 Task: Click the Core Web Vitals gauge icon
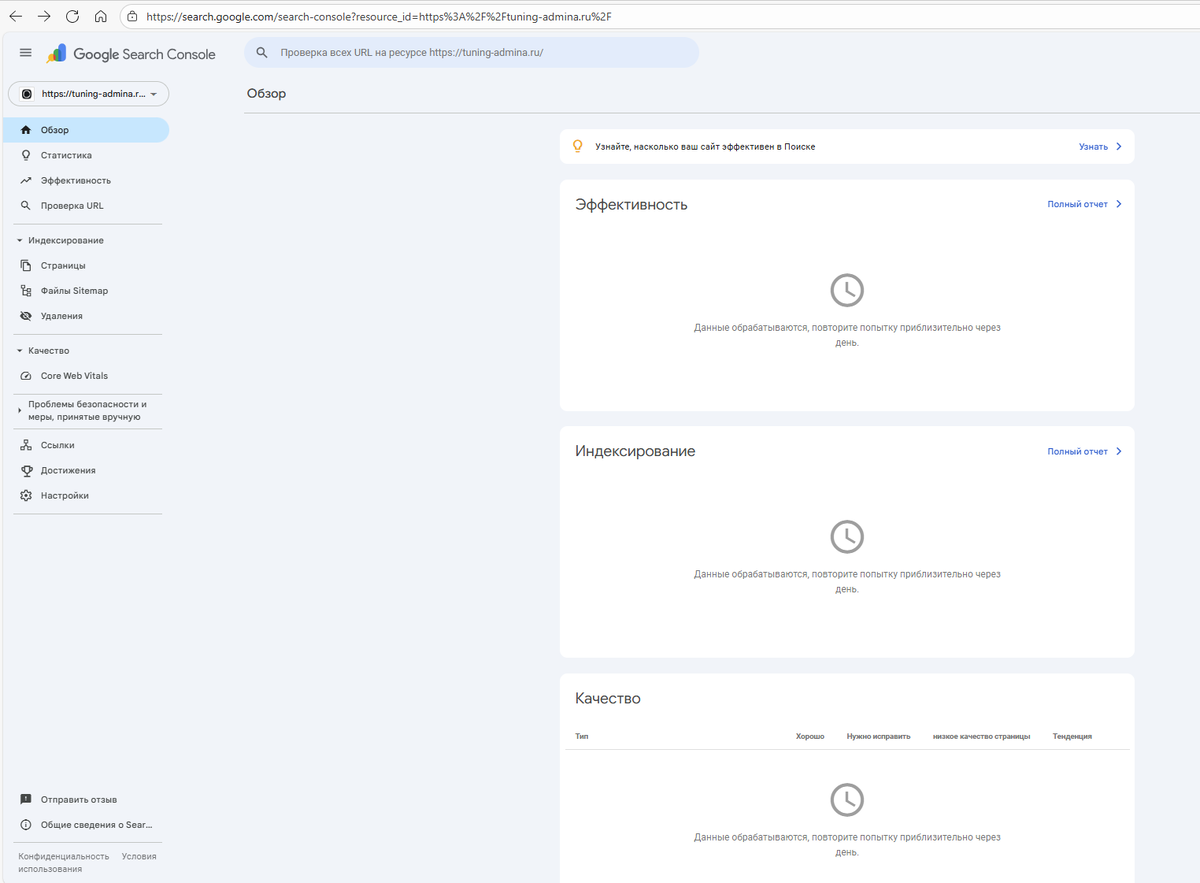tap(26, 376)
